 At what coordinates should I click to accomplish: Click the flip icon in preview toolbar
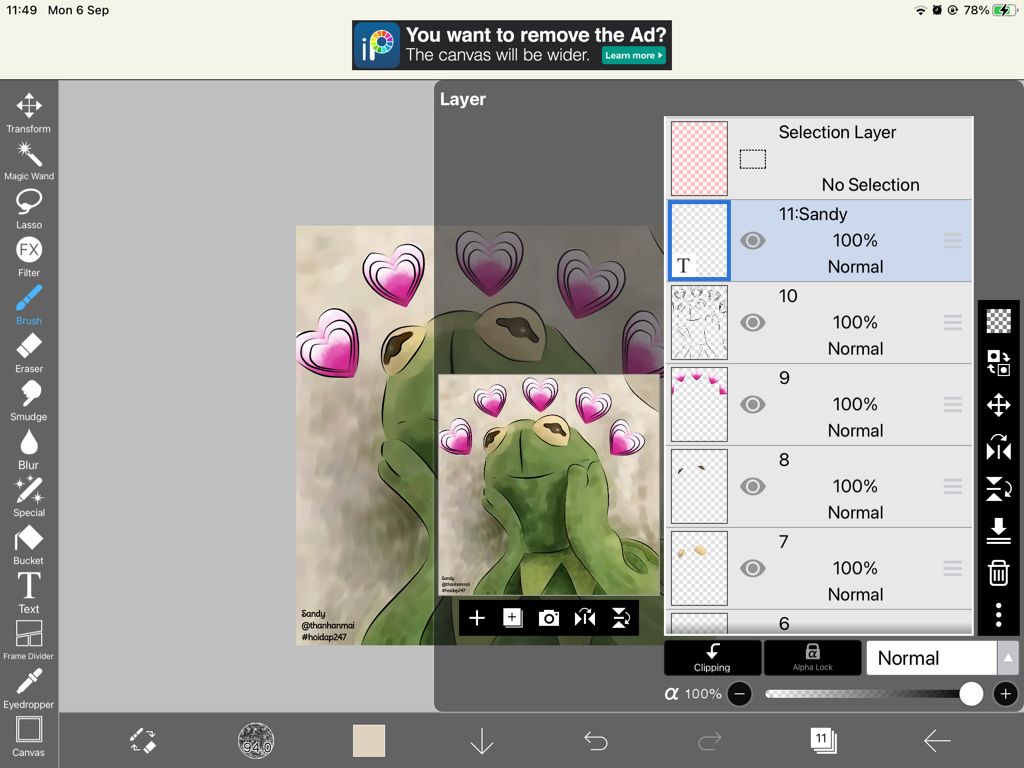coord(584,618)
